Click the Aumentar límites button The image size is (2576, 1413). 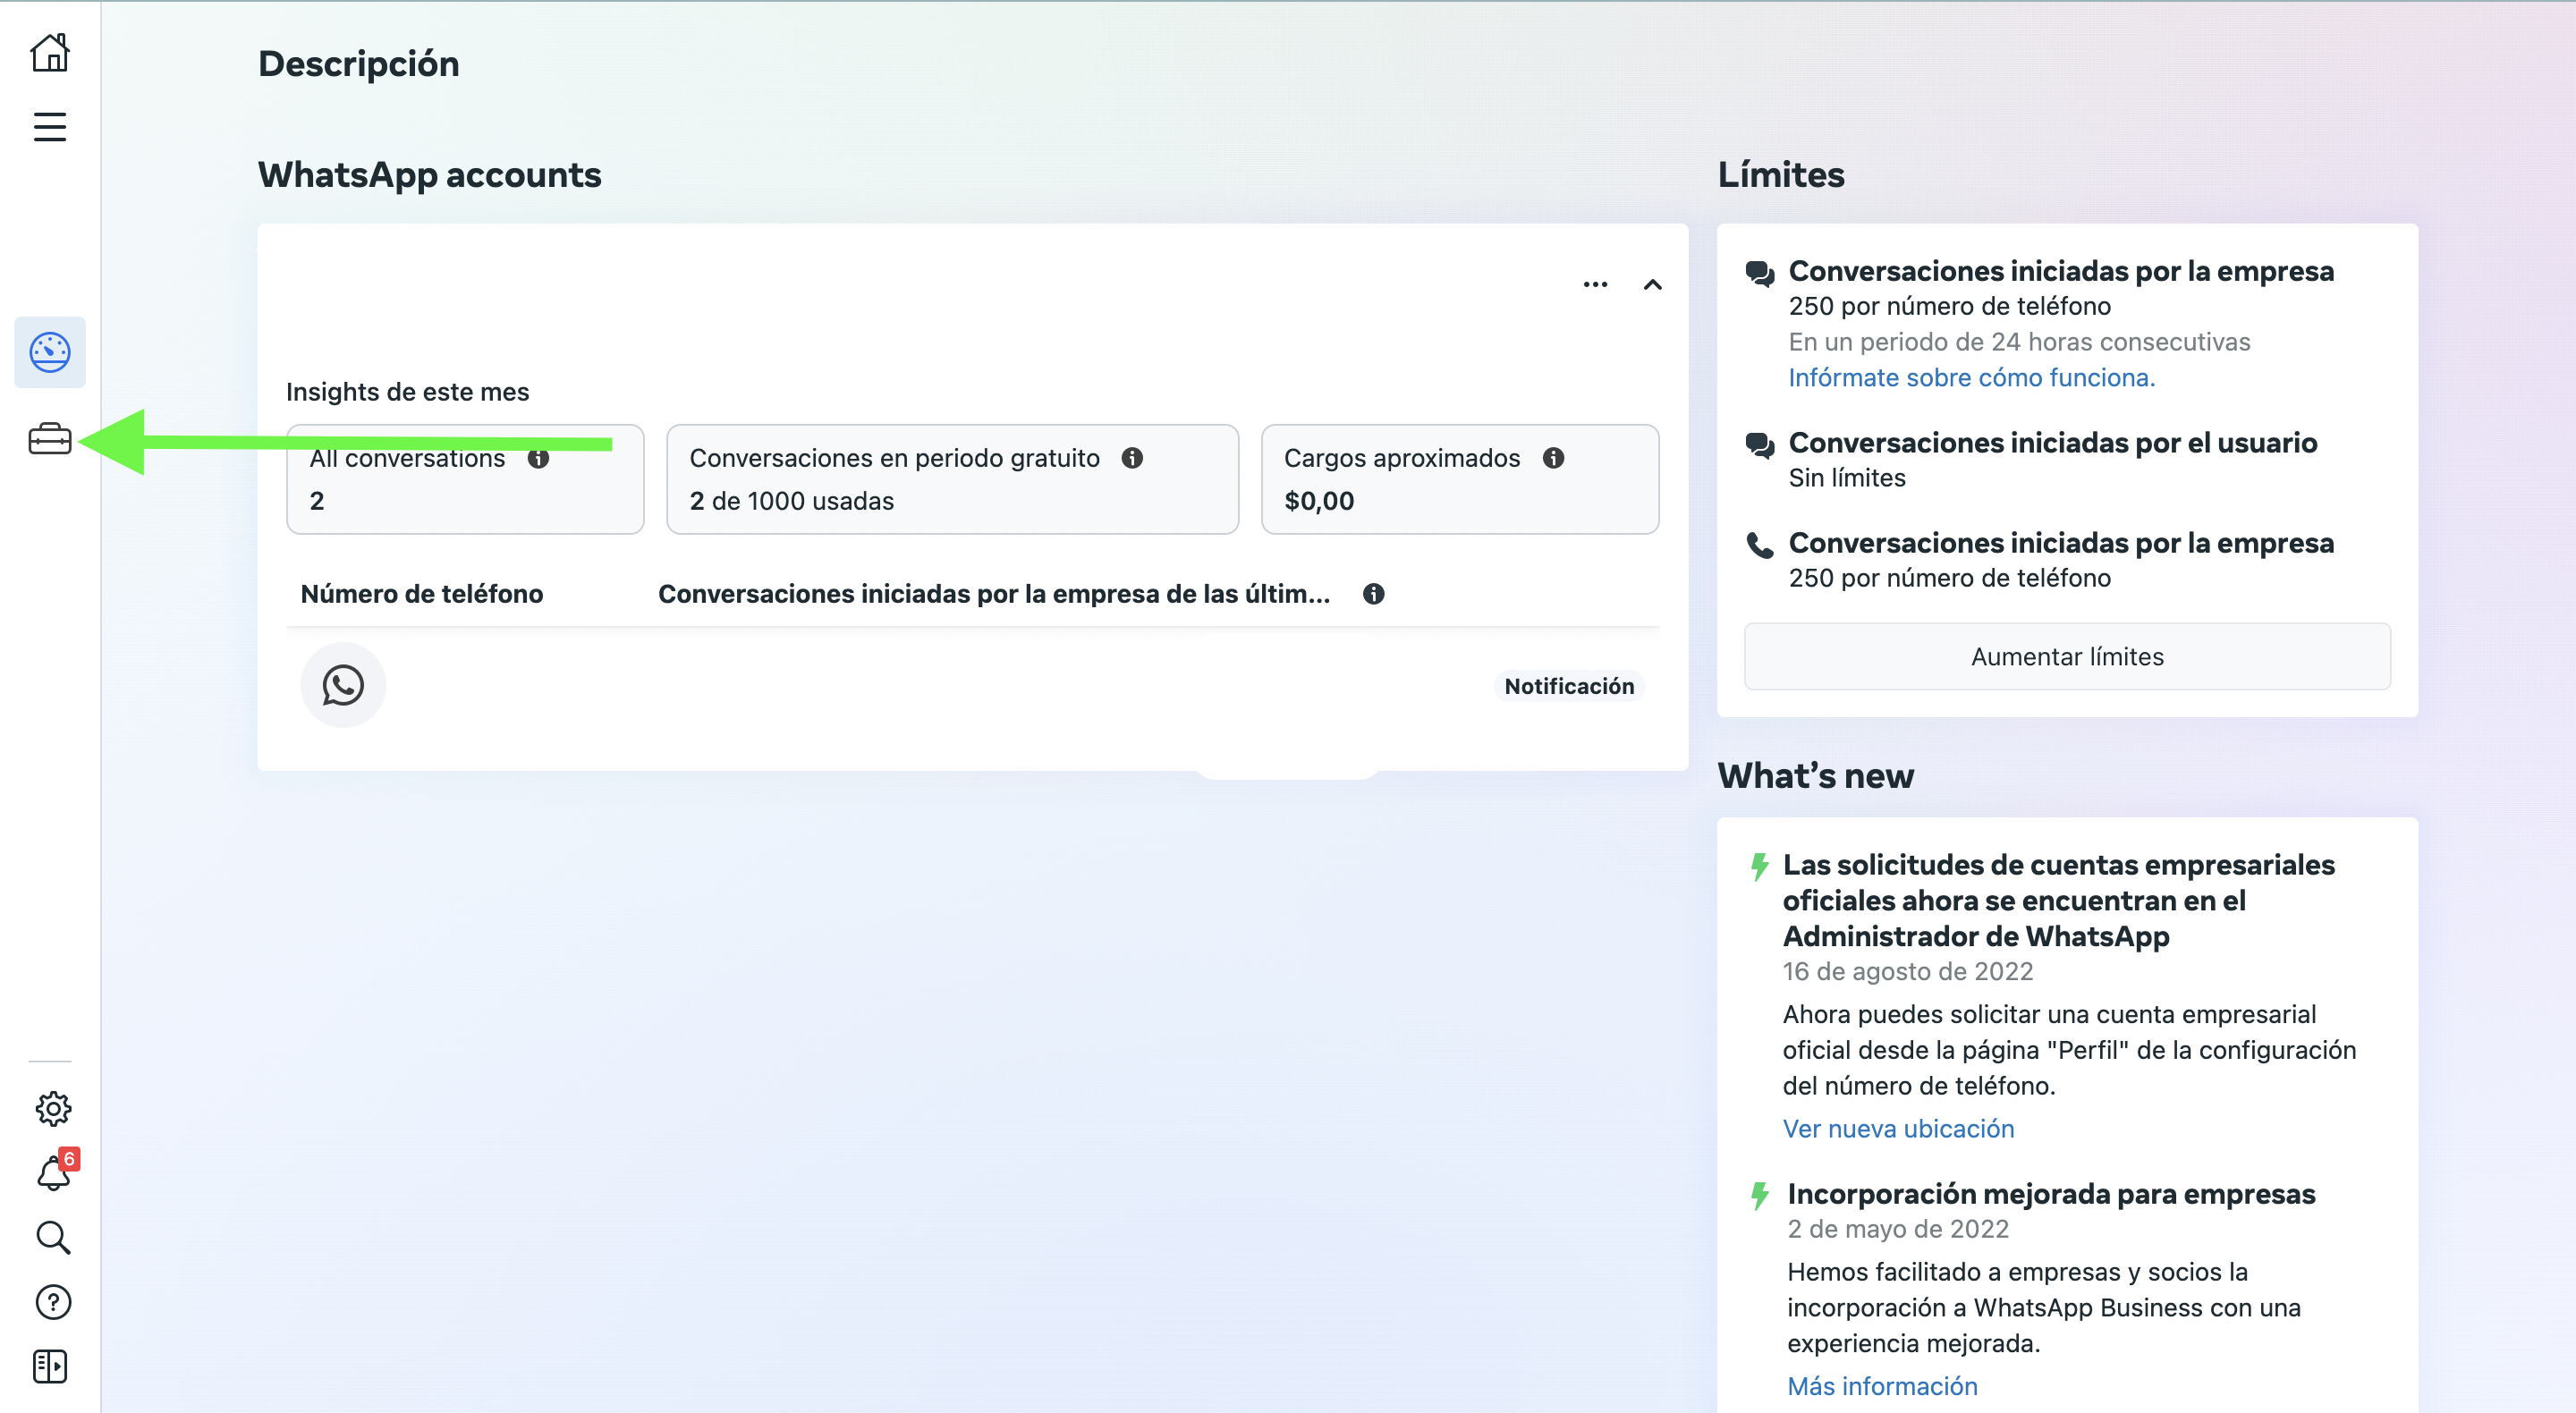coord(2067,657)
